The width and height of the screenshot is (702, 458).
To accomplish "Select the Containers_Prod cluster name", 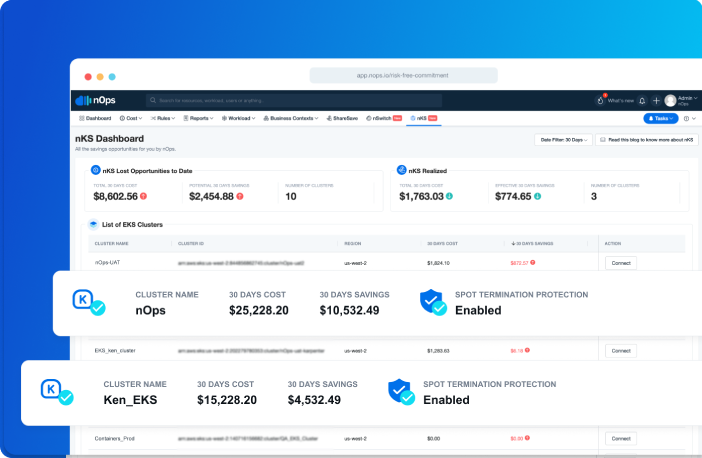I will 115,438.
